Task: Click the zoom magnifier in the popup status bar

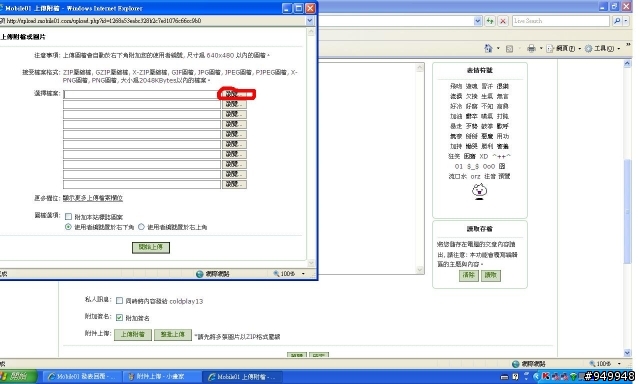Action: [x=276, y=273]
